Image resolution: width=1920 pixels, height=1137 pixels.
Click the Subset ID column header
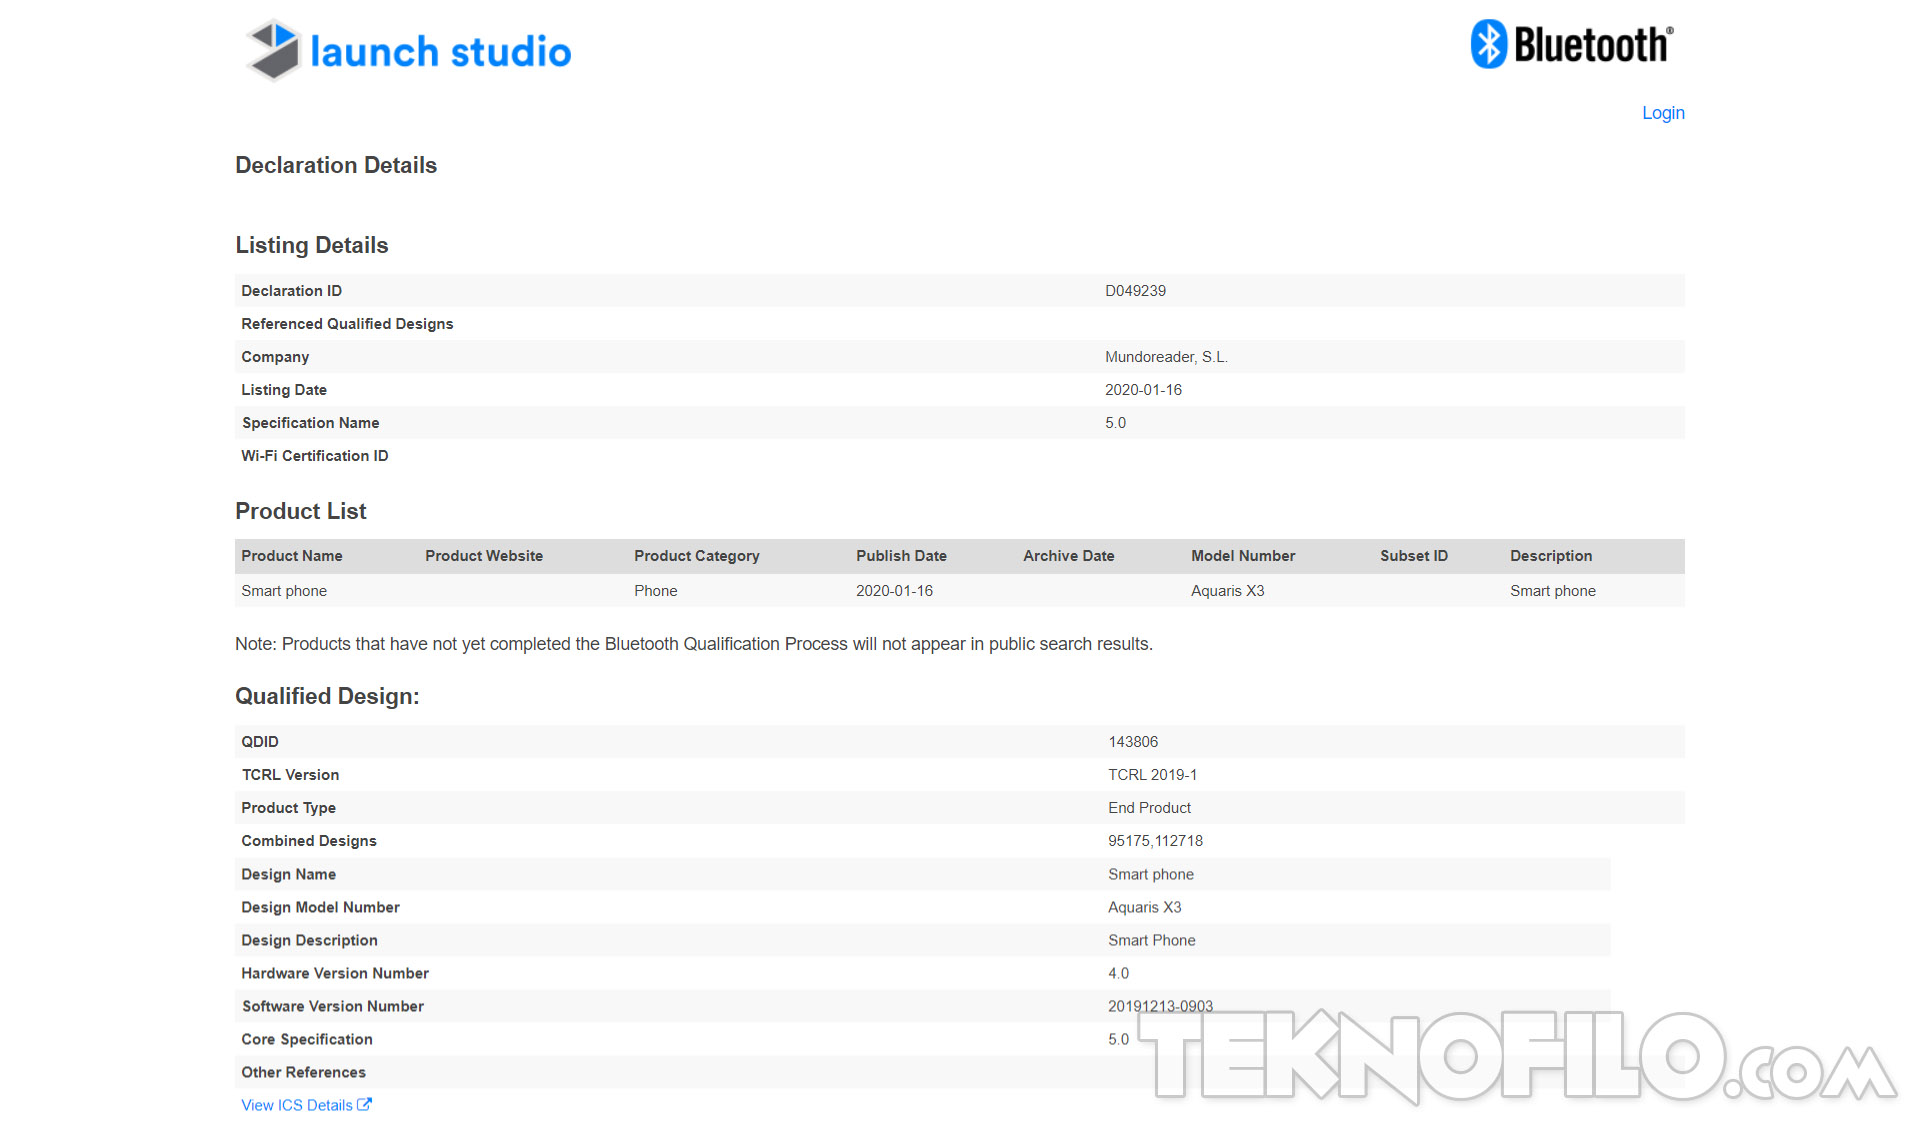point(1414,556)
